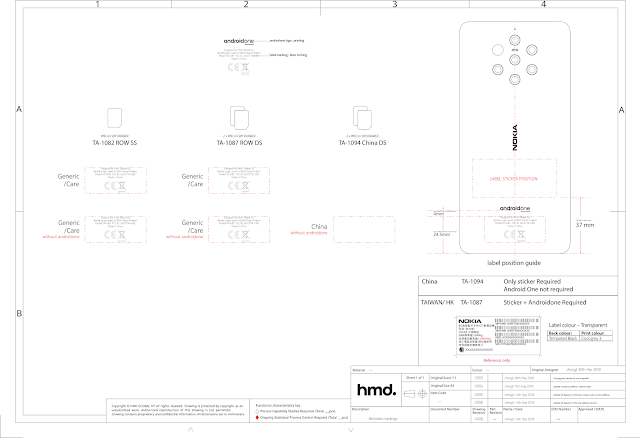Click 'Sticker + Androidone Required' text
640x438 pixels.
pos(545,302)
